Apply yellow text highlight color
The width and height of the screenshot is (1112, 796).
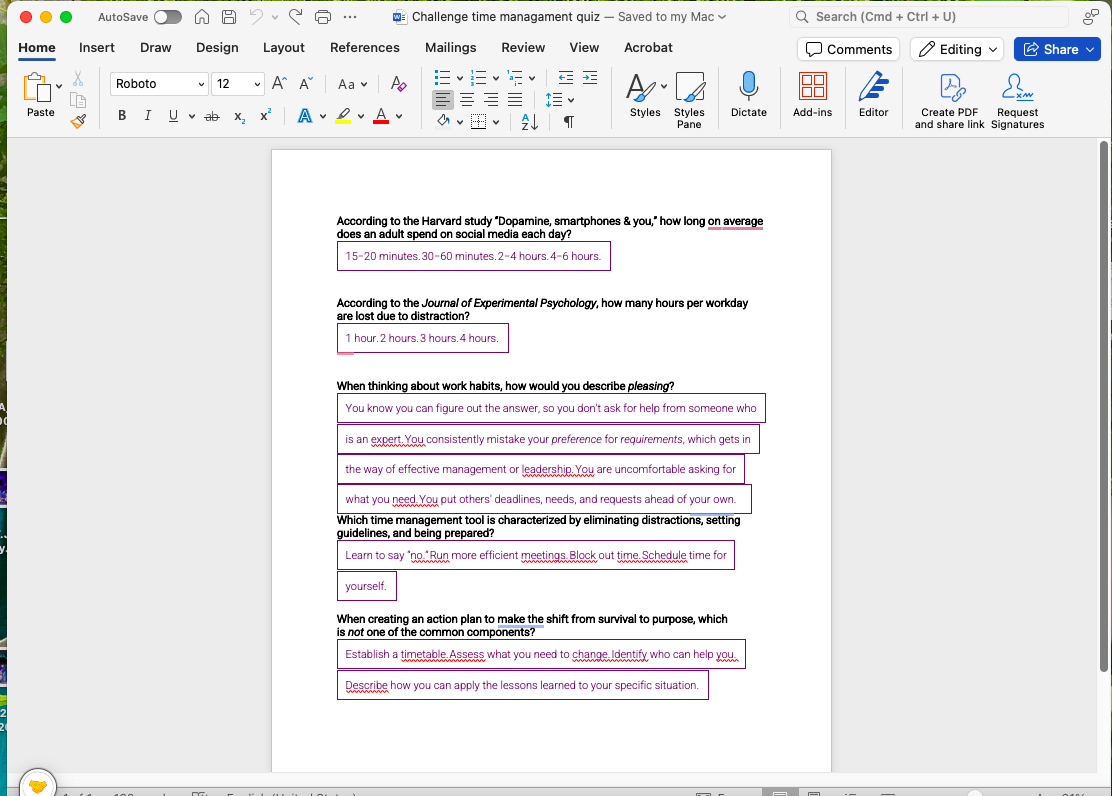point(343,116)
